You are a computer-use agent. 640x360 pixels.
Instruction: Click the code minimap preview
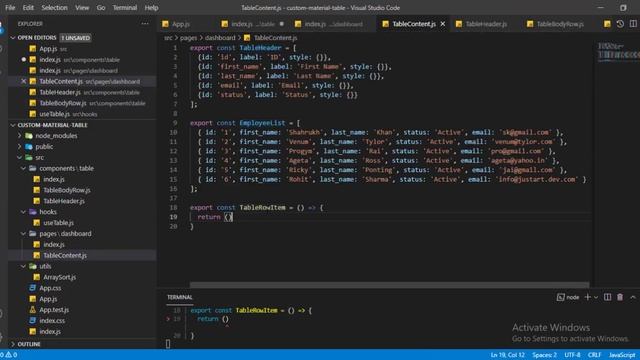pyautogui.click(x=618, y=52)
